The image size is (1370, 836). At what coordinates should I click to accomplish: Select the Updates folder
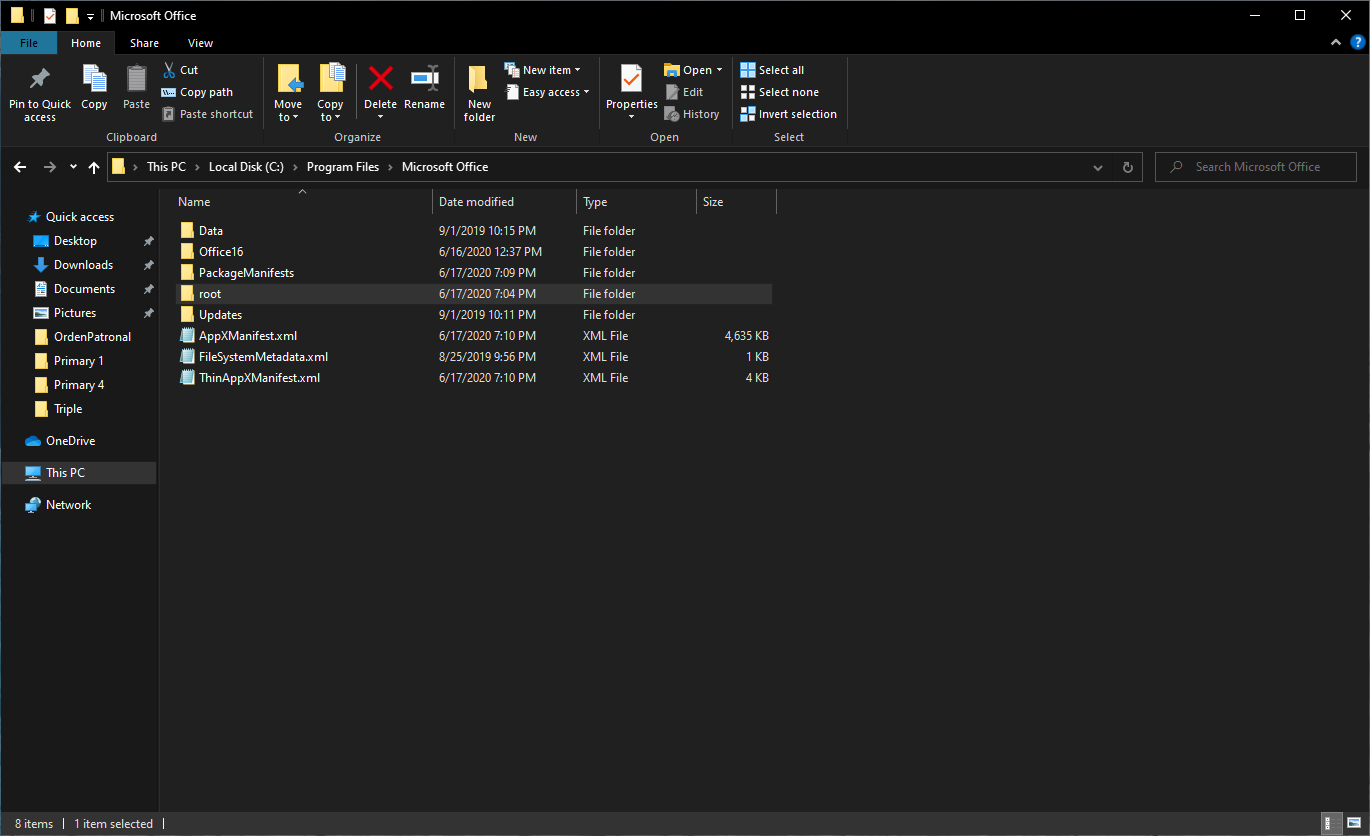474,315
